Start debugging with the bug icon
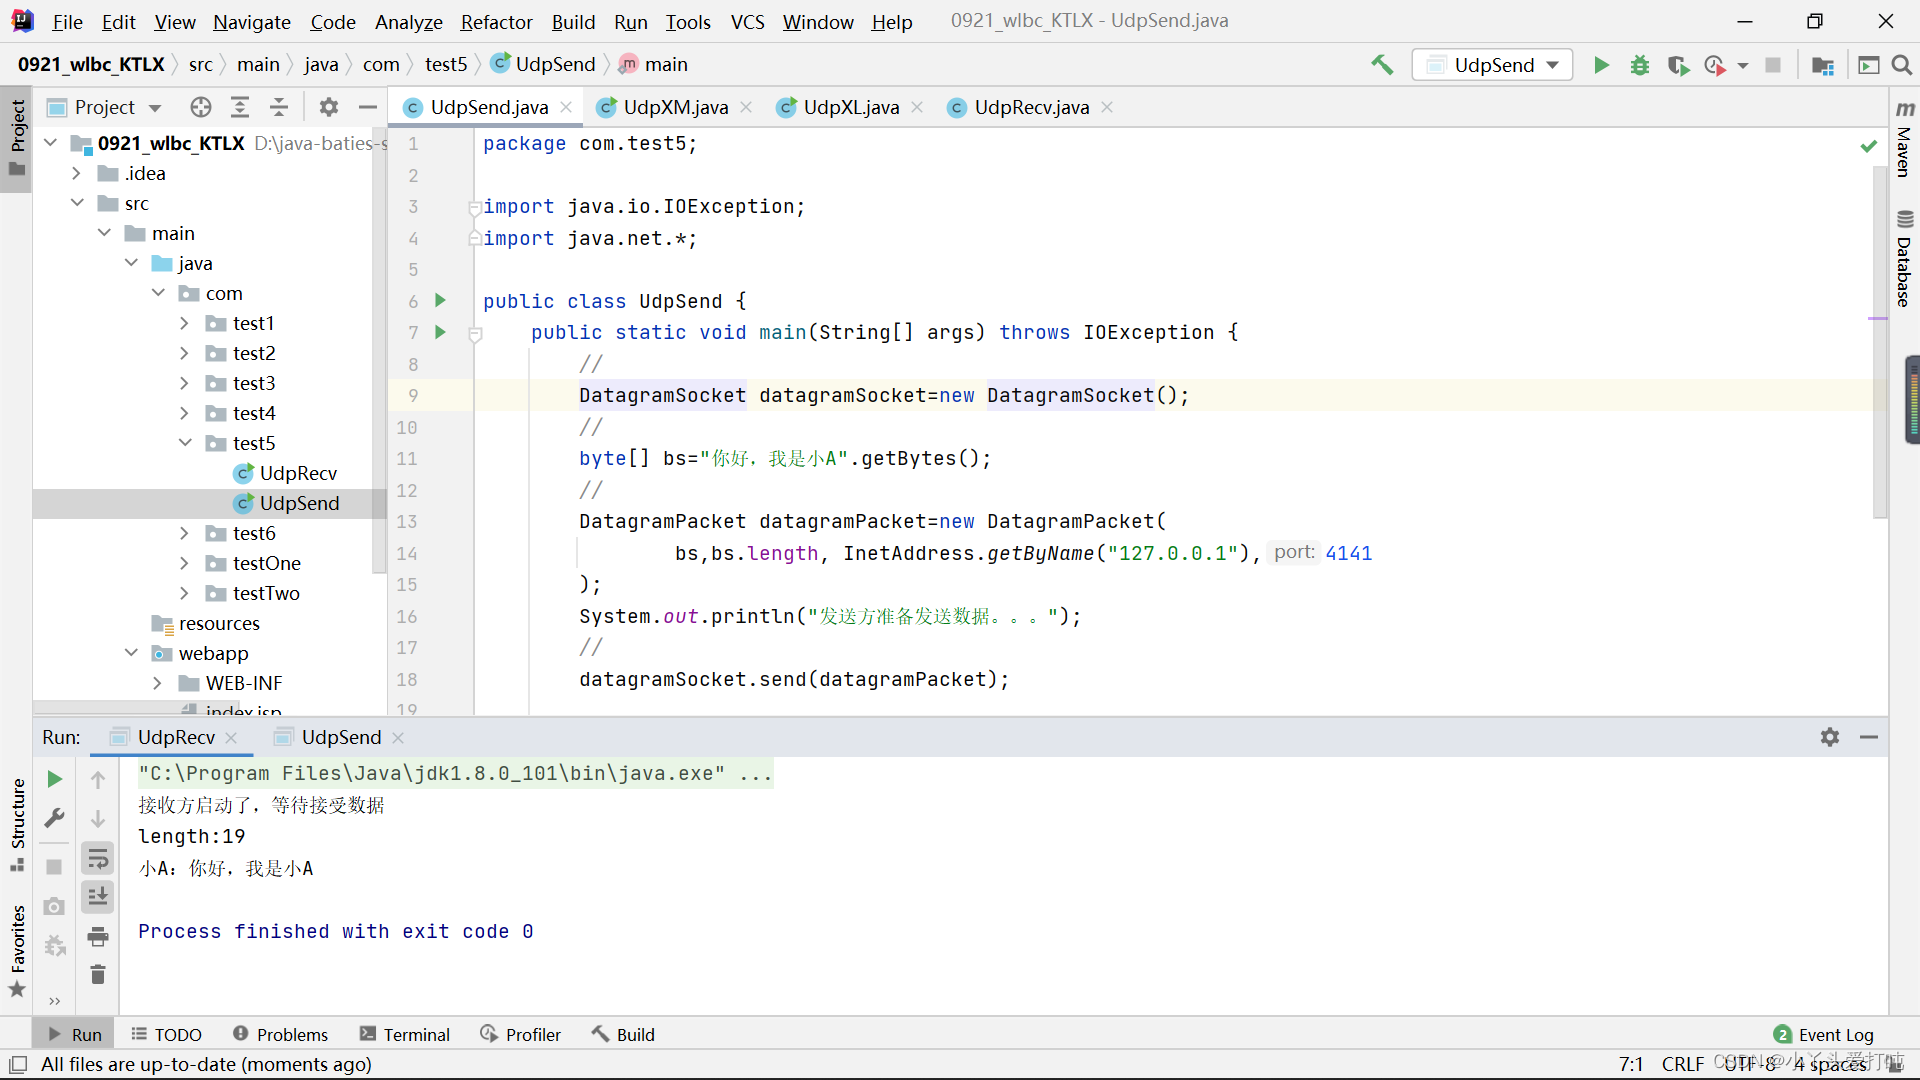This screenshot has height=1080, width=1920. click(x=1640, y=65)
